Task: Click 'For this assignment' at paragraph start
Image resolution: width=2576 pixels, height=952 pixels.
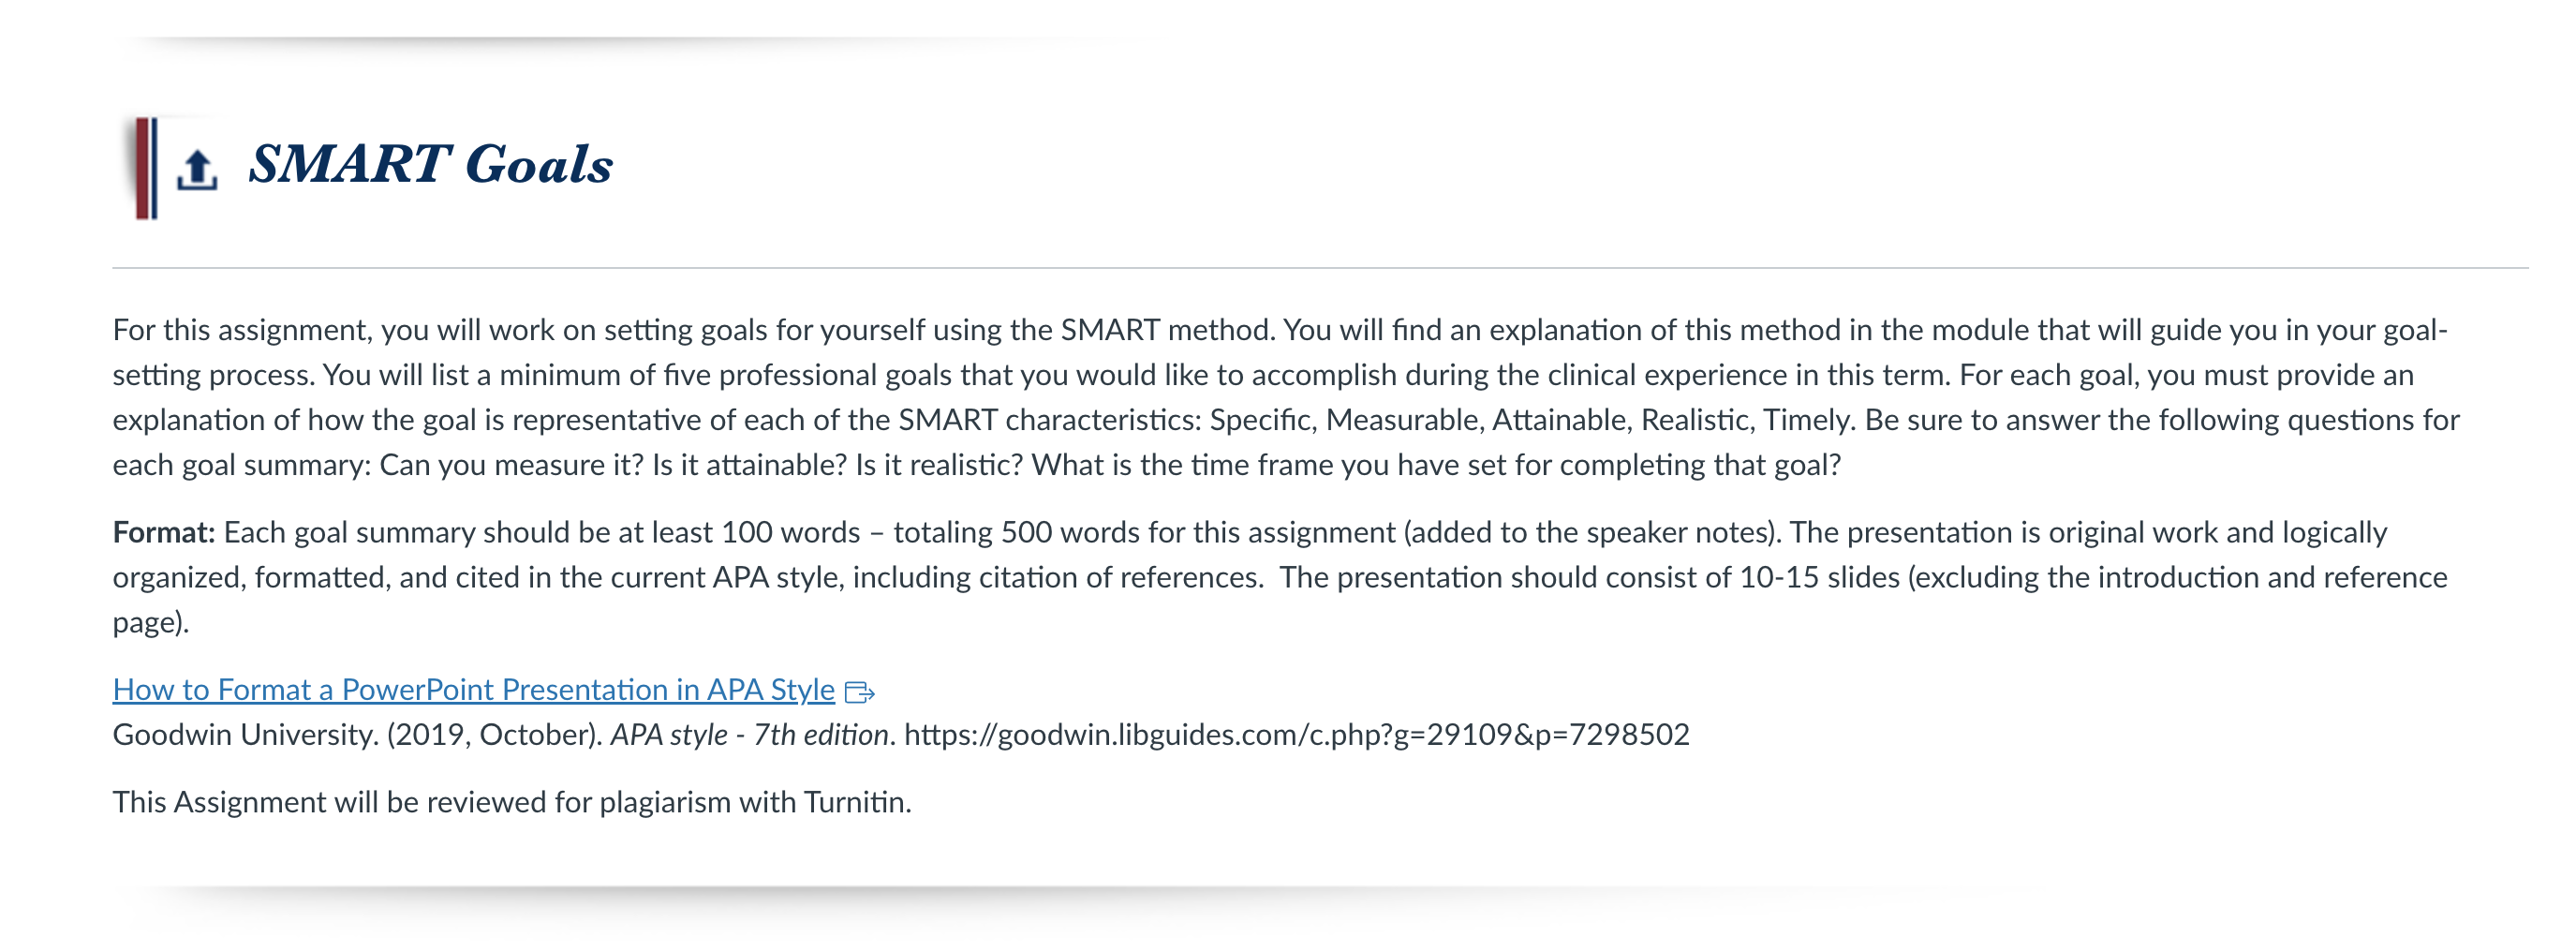Action: pos(242,330)
